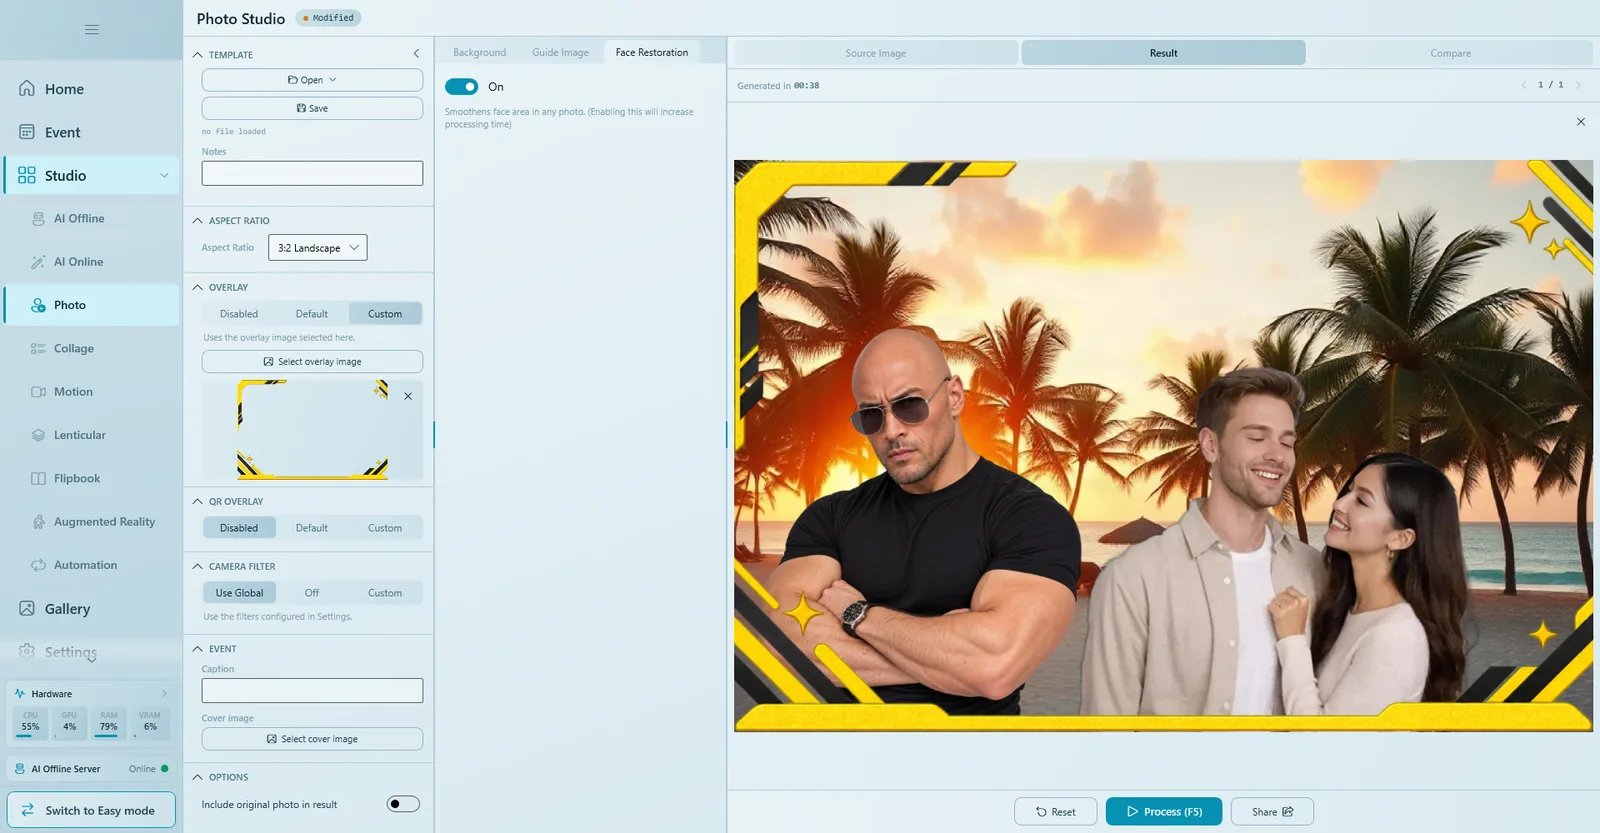
Task: Toggle Face Restoration On switch
Action: click(461, 87)
